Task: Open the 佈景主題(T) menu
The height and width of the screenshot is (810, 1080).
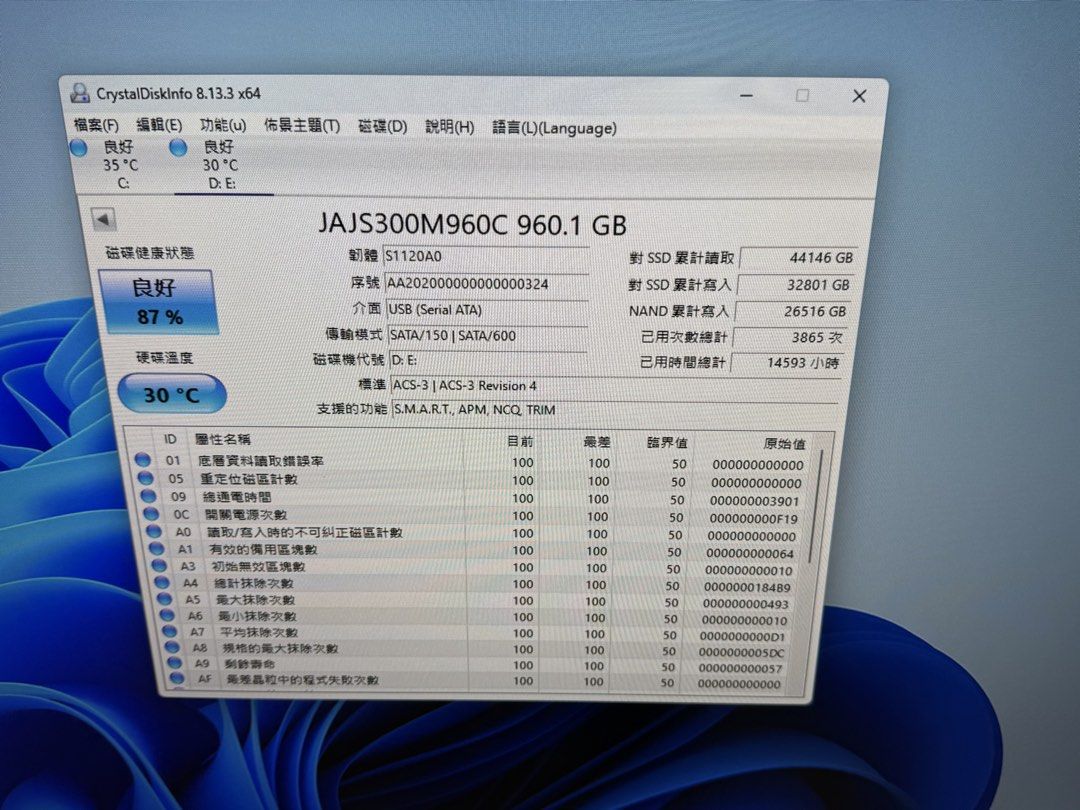Action: click(x=302, y=126)
